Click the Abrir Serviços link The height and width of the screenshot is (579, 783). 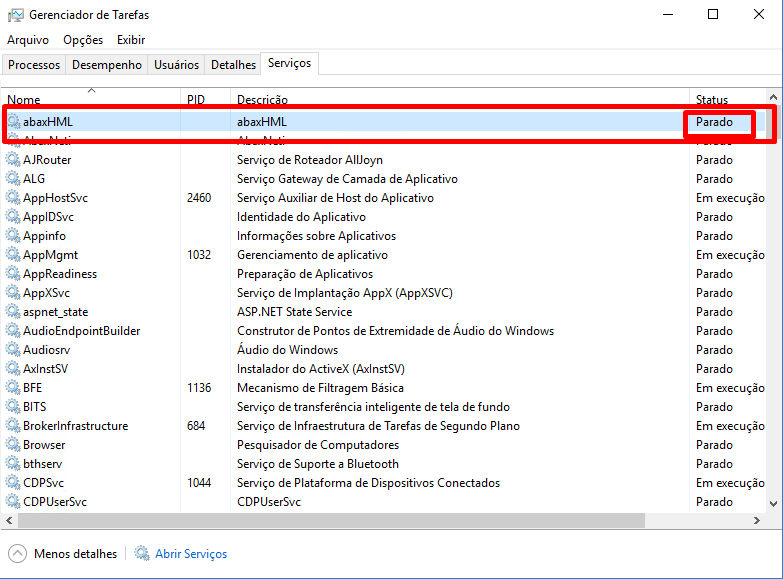(191, 554)
